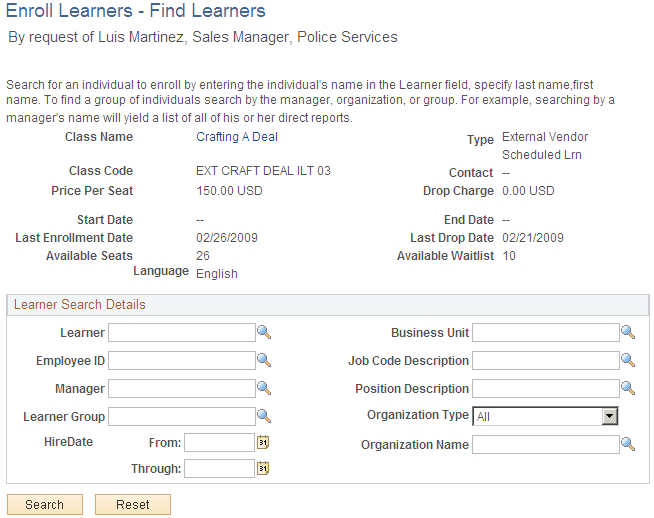Select language value 'English'
The image size is (654, 518).
(x=217, y=274)
